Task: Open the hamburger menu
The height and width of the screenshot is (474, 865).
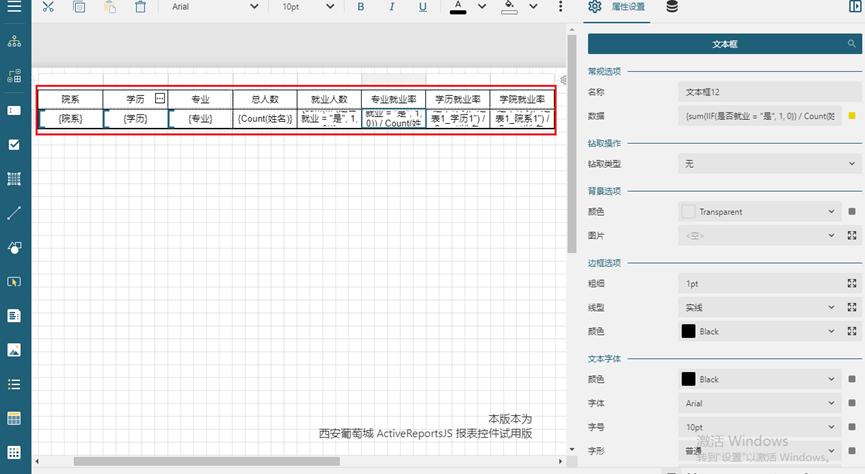Action: pyautogui.click(x=14, y=7)
